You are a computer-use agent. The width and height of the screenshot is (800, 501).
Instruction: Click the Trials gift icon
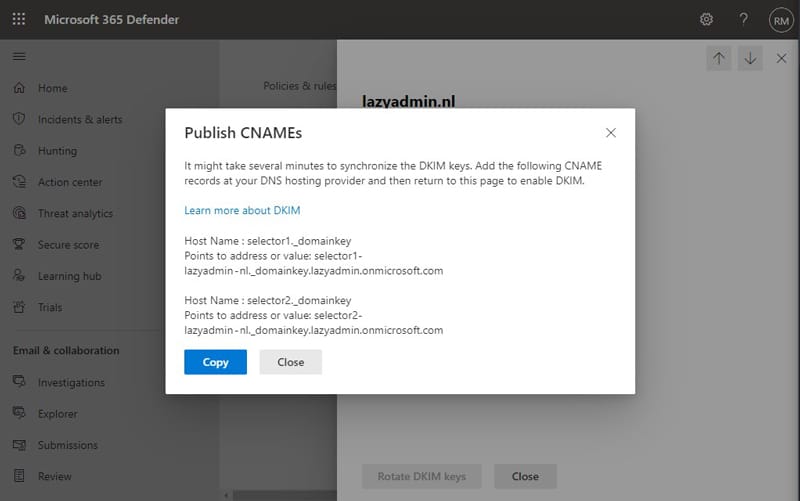19,307
